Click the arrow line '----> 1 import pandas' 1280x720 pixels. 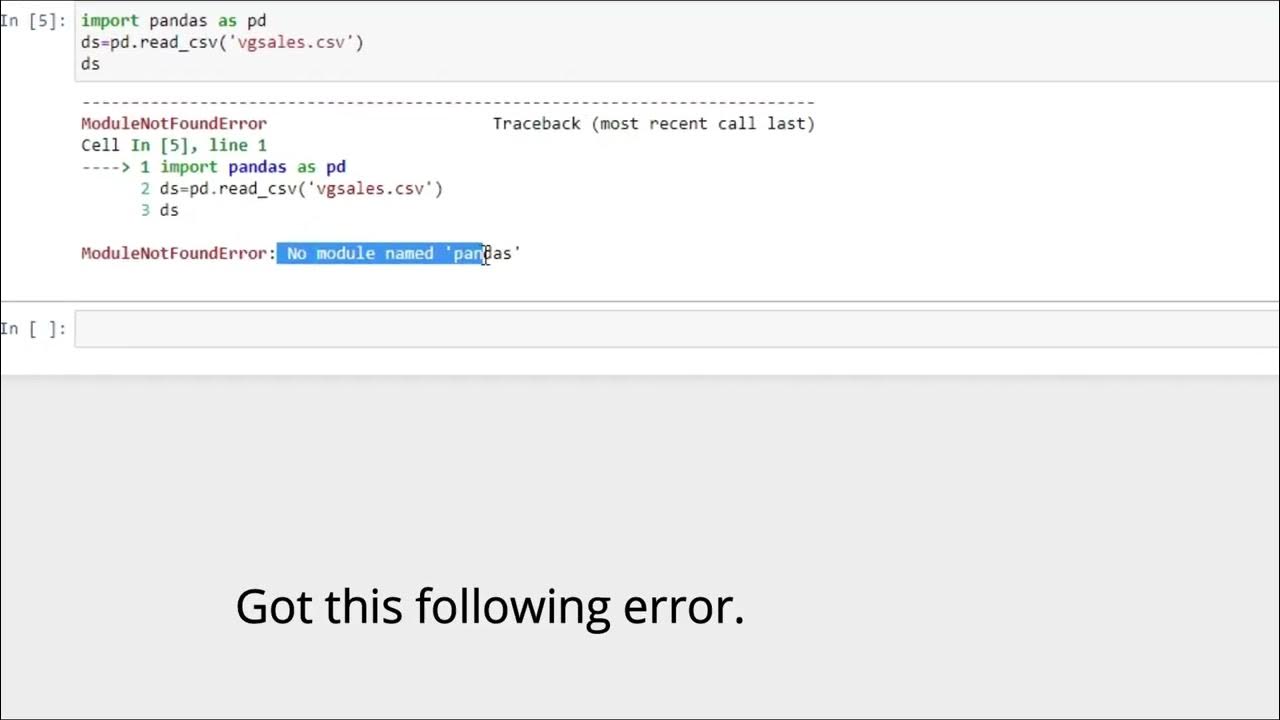pyautogui.click(x=214, y=167)
